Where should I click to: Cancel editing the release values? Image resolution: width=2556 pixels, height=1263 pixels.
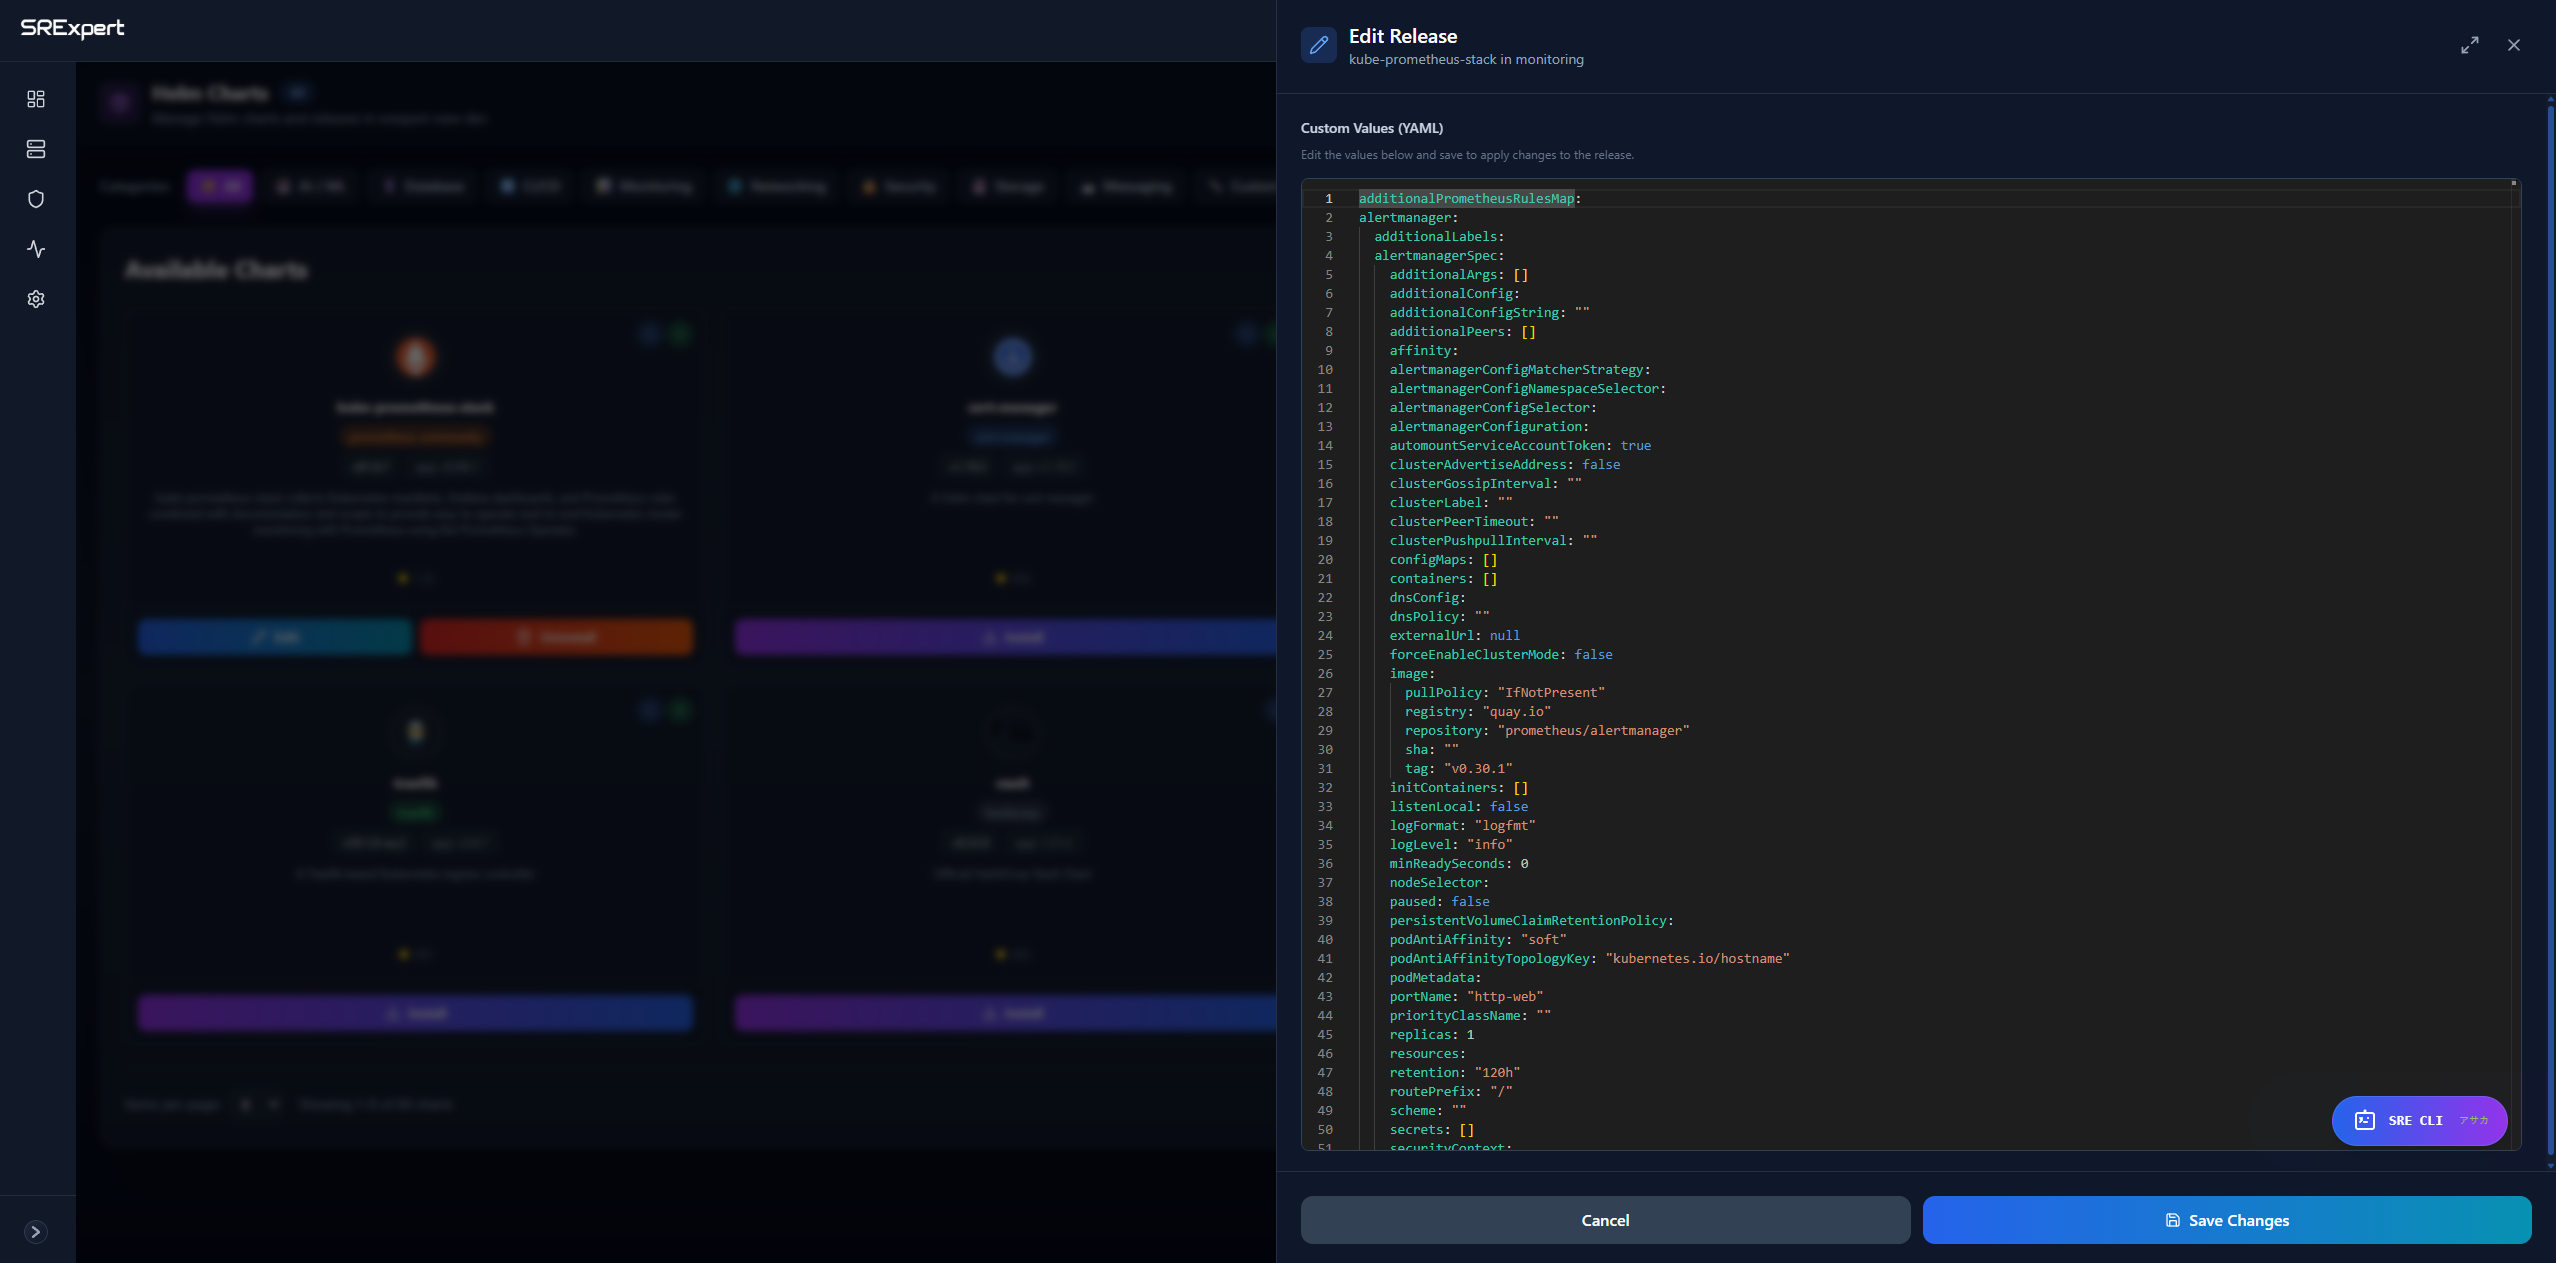tap(1604, 1220)
